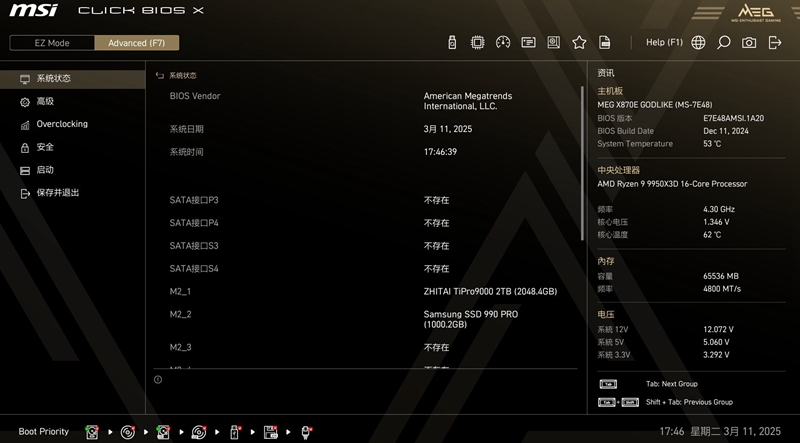Click the CPU chip icon in toolbar
Viewport: 800px width, 443px height.
point(478,43)
